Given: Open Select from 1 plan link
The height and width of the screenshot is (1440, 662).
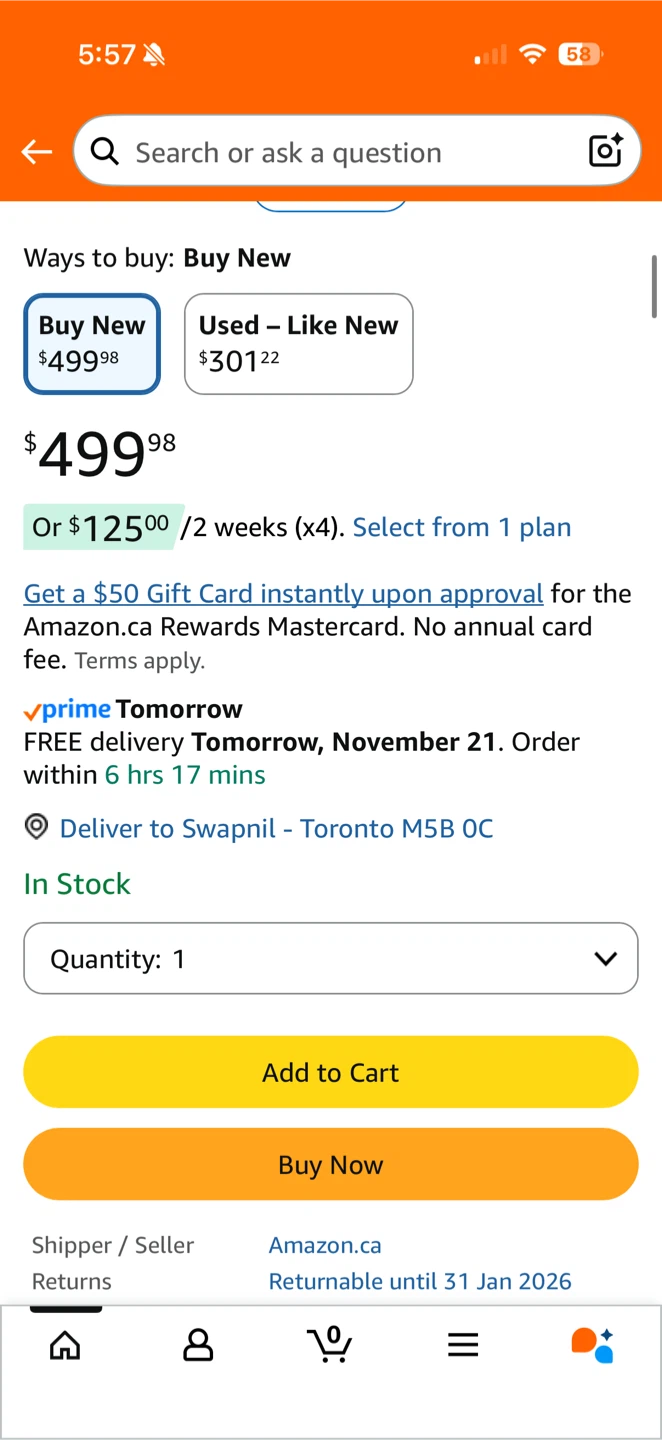Looking at the screenshot, I should 462,527.
